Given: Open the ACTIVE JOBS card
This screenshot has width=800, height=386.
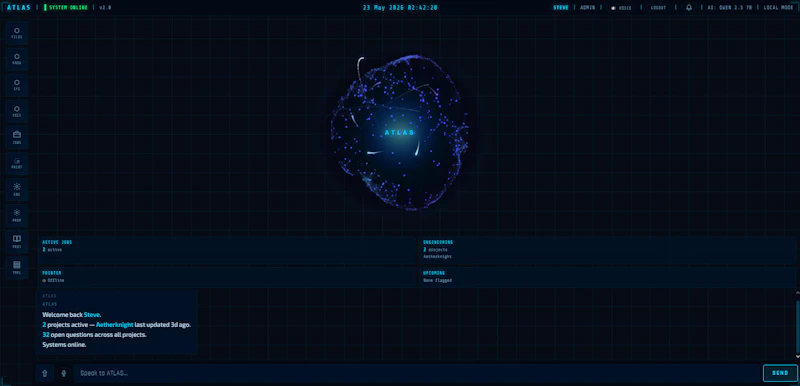Looking at the screenshot, I should (x=227, y=250).
